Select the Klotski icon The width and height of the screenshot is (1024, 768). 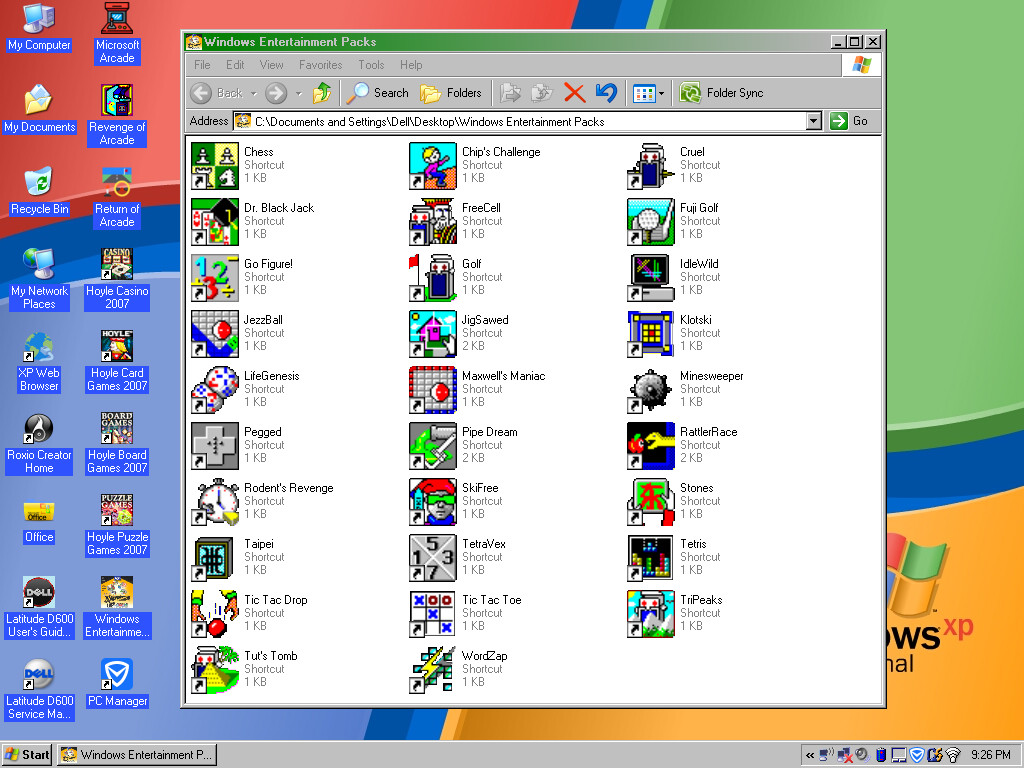pyautogui.click(x=651, y=334)
